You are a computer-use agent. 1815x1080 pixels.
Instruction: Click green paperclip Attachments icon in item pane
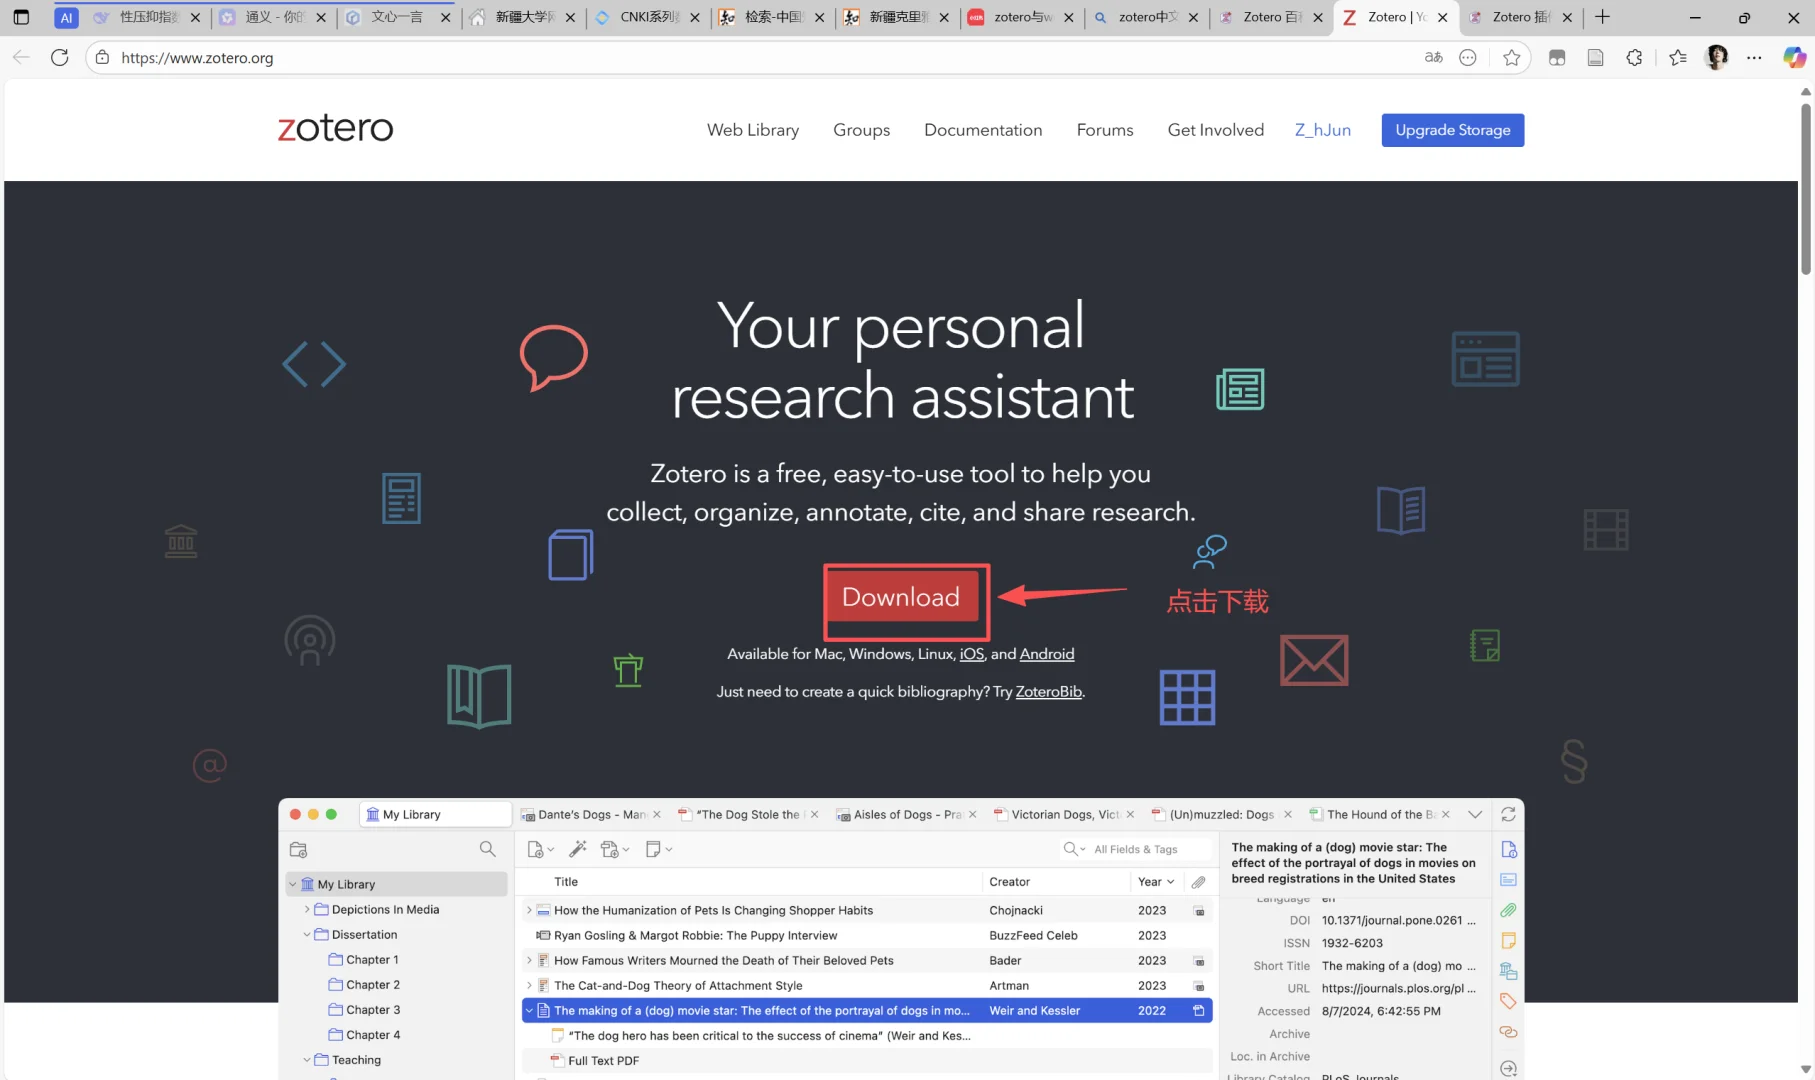click(x=1508, y=910)
